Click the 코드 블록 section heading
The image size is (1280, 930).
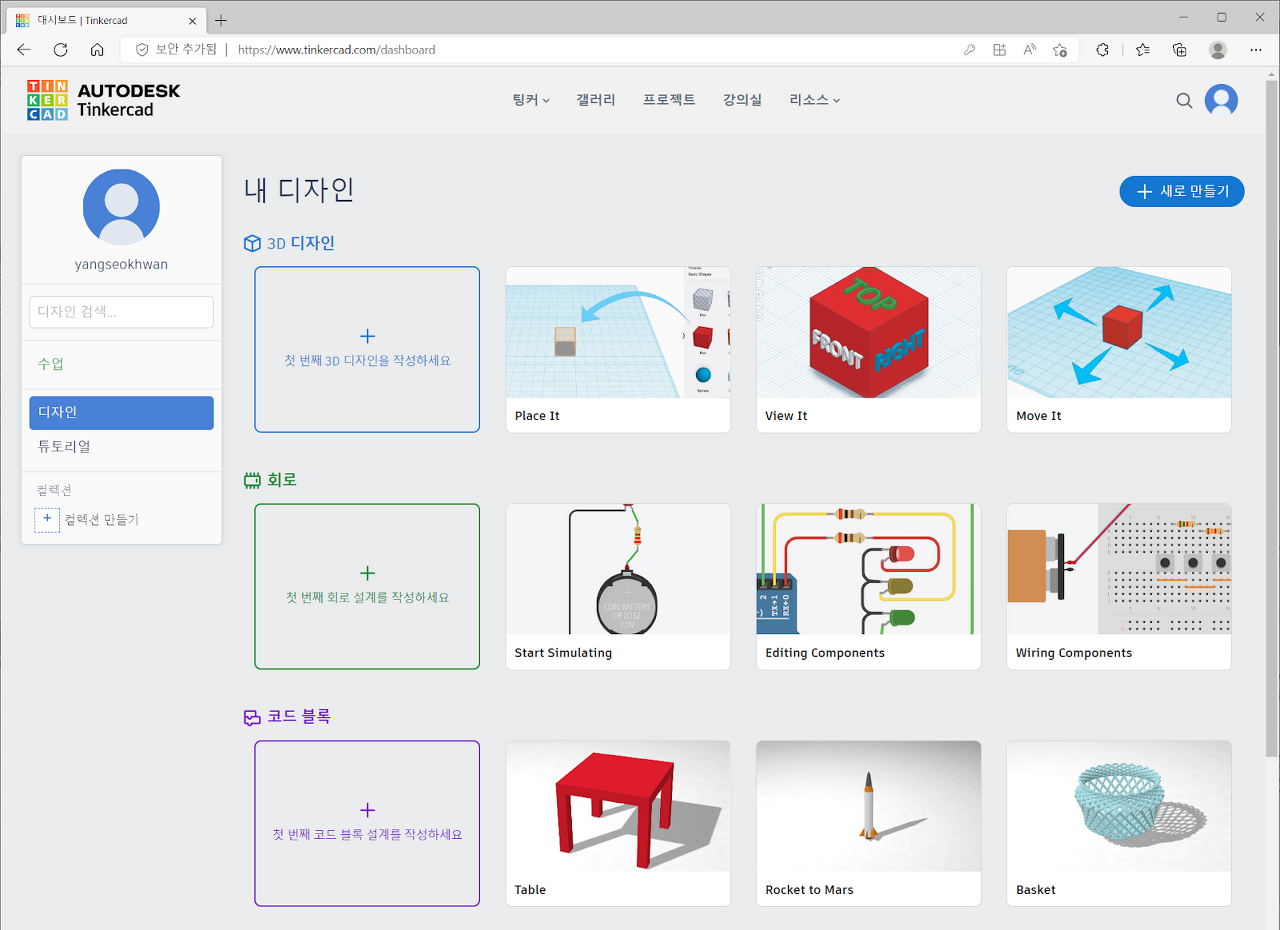[x=299, y=717]
